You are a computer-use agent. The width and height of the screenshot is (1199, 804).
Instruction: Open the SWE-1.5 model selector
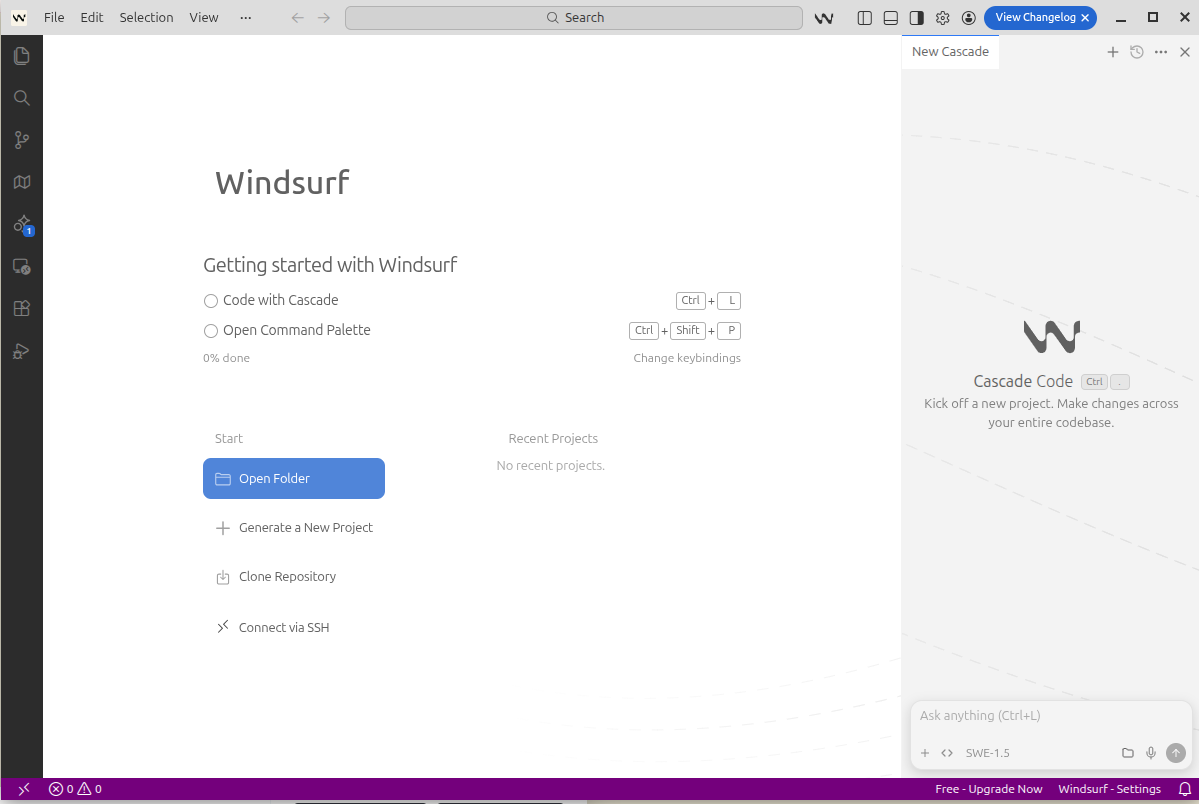(x=987, y=753)
